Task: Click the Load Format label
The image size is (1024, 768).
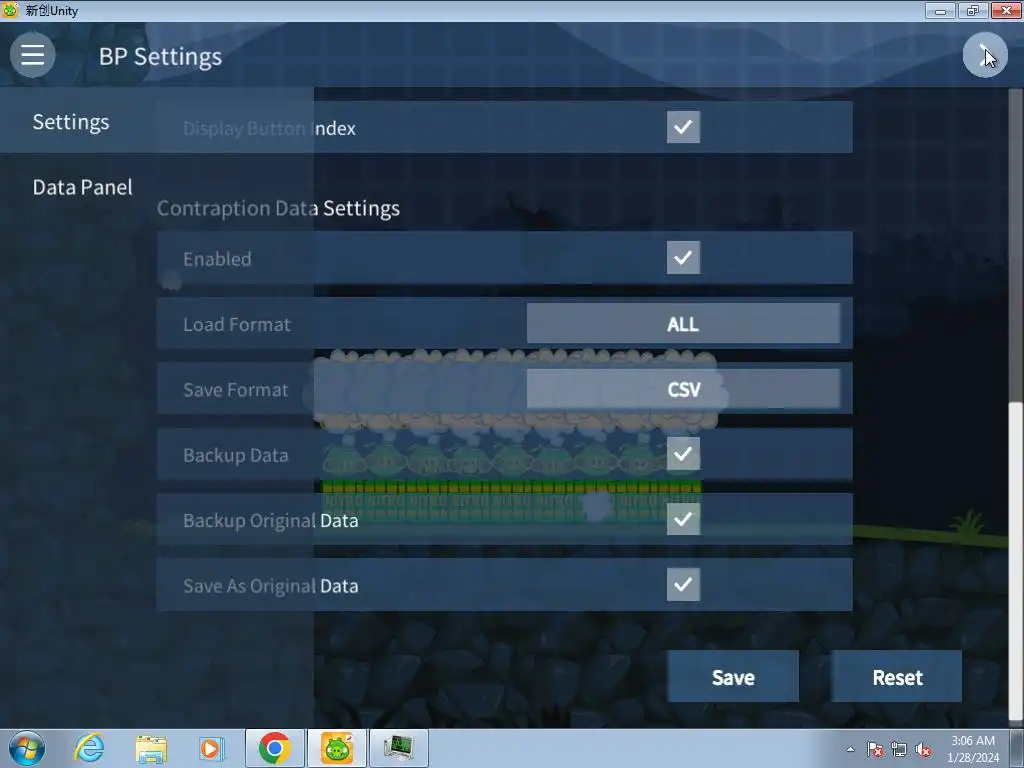Action: click(236, 324)
